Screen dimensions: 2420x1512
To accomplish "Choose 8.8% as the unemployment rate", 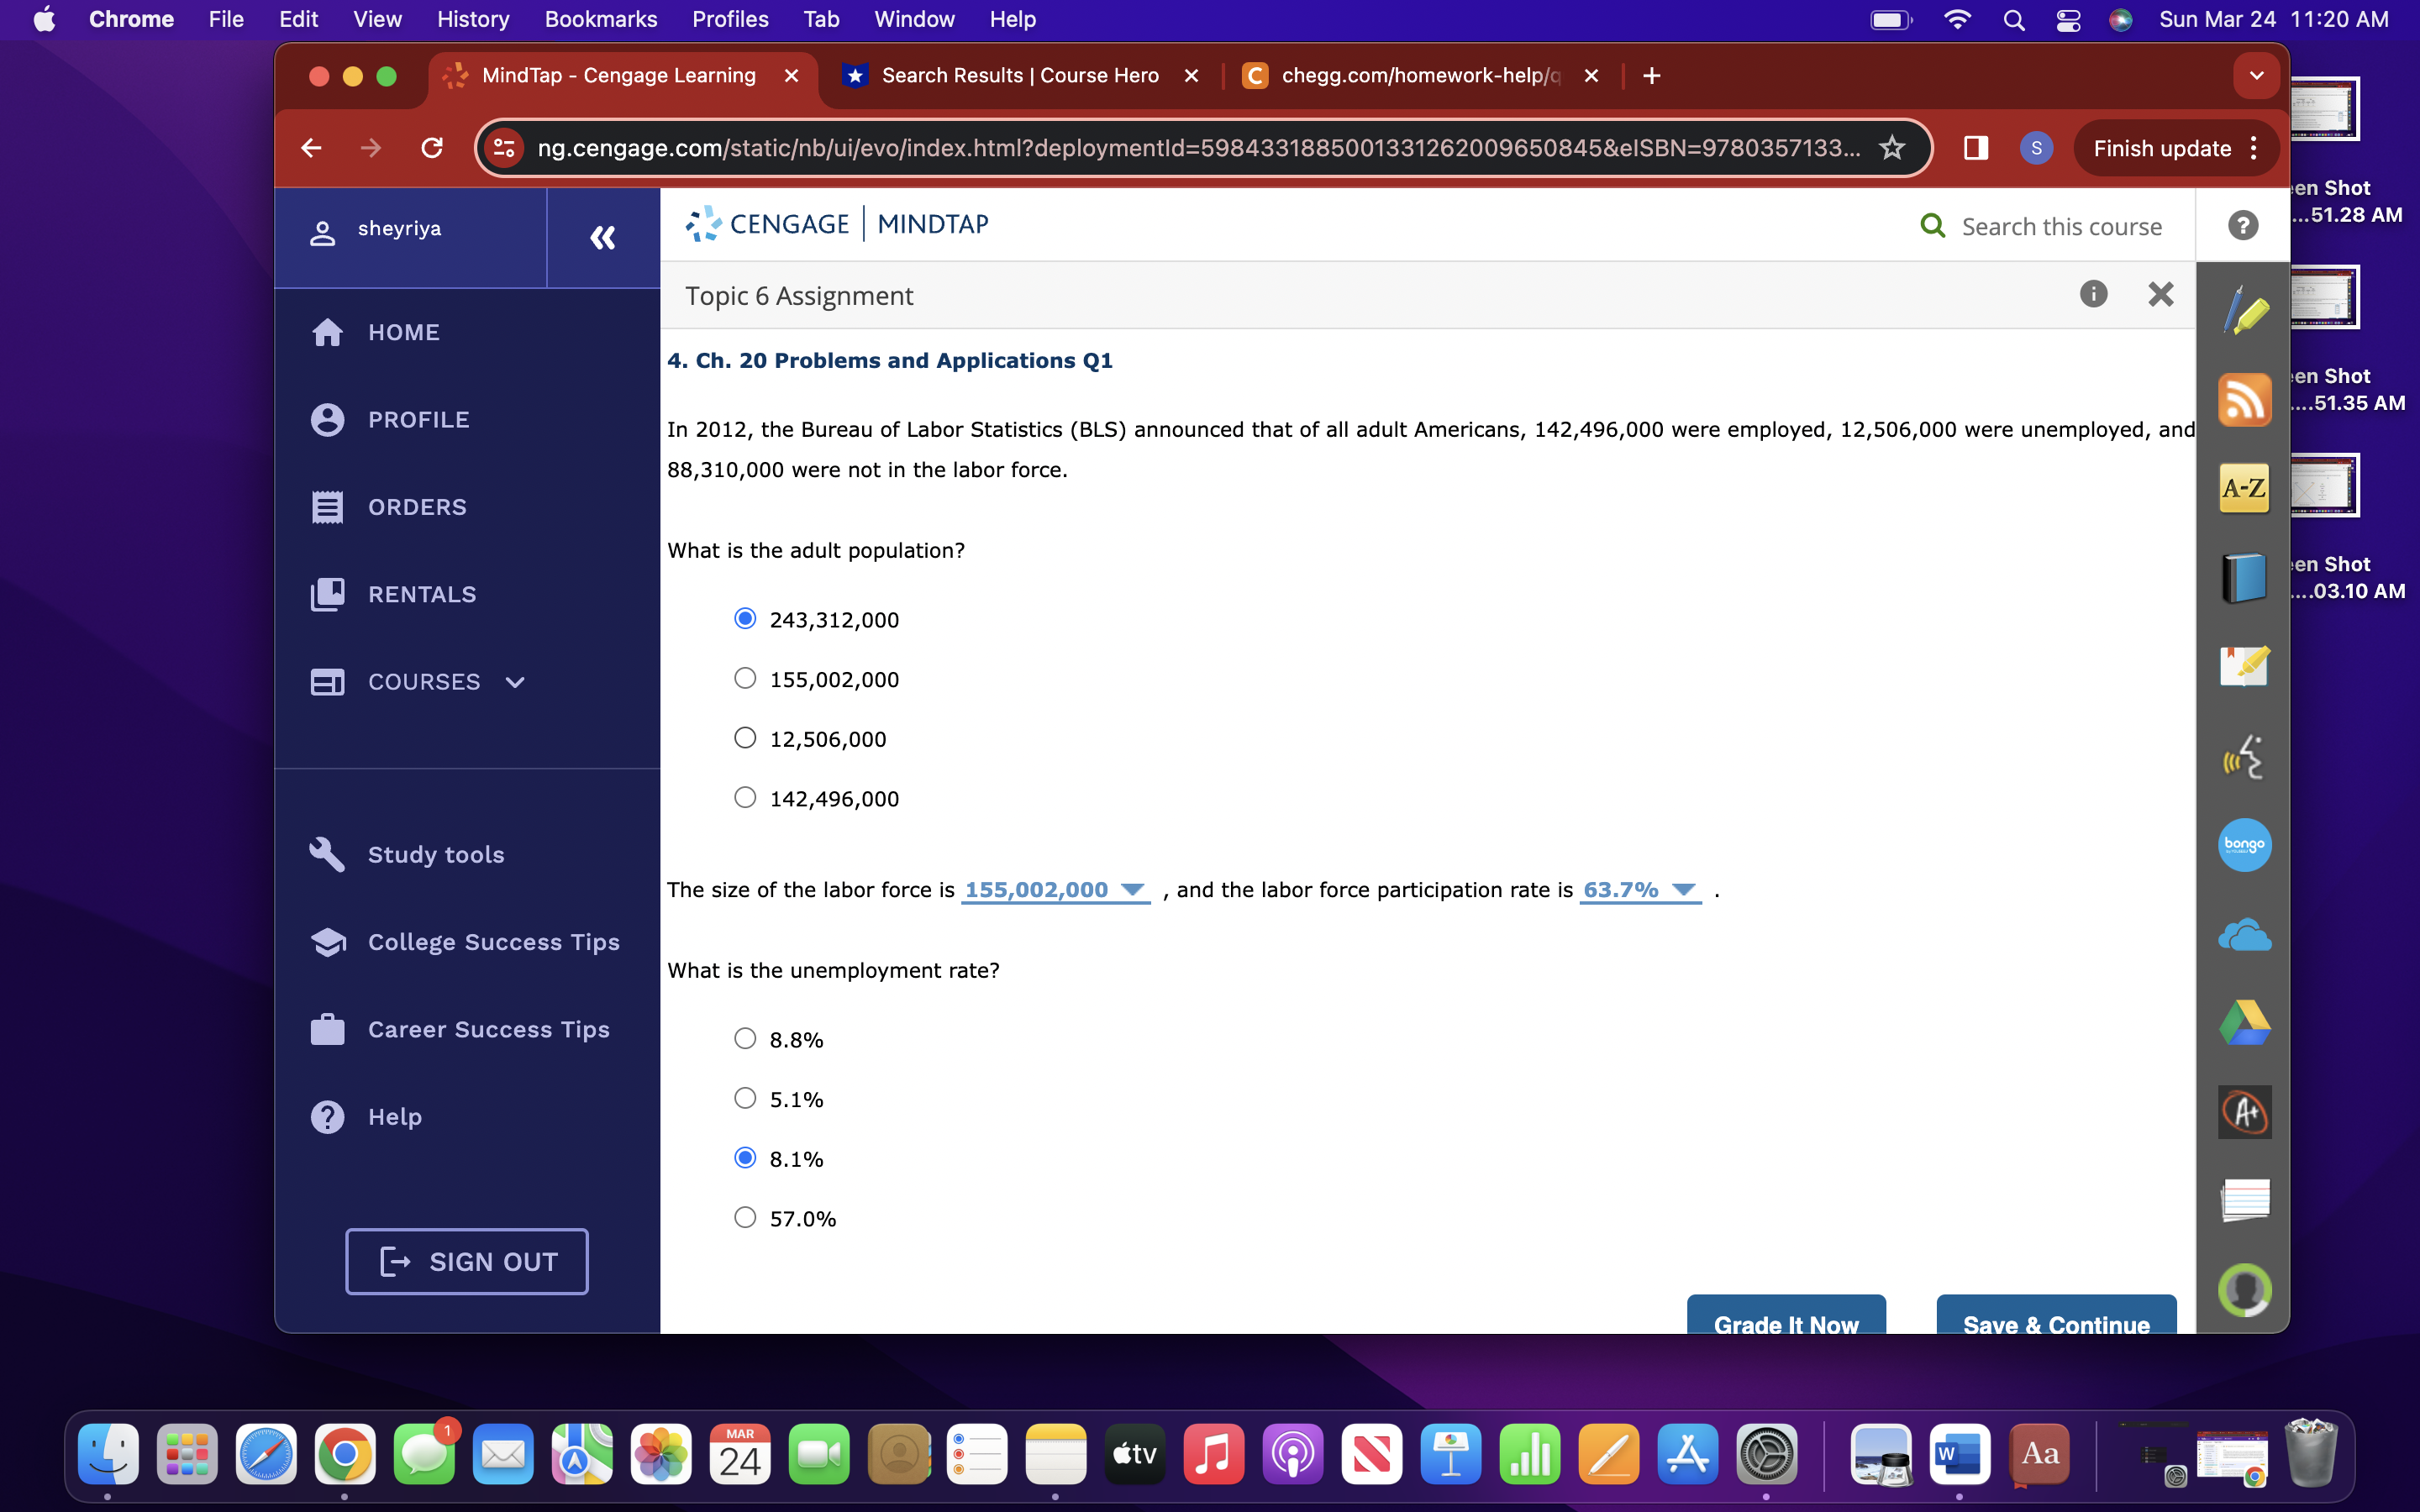I will coord(745,1038).
